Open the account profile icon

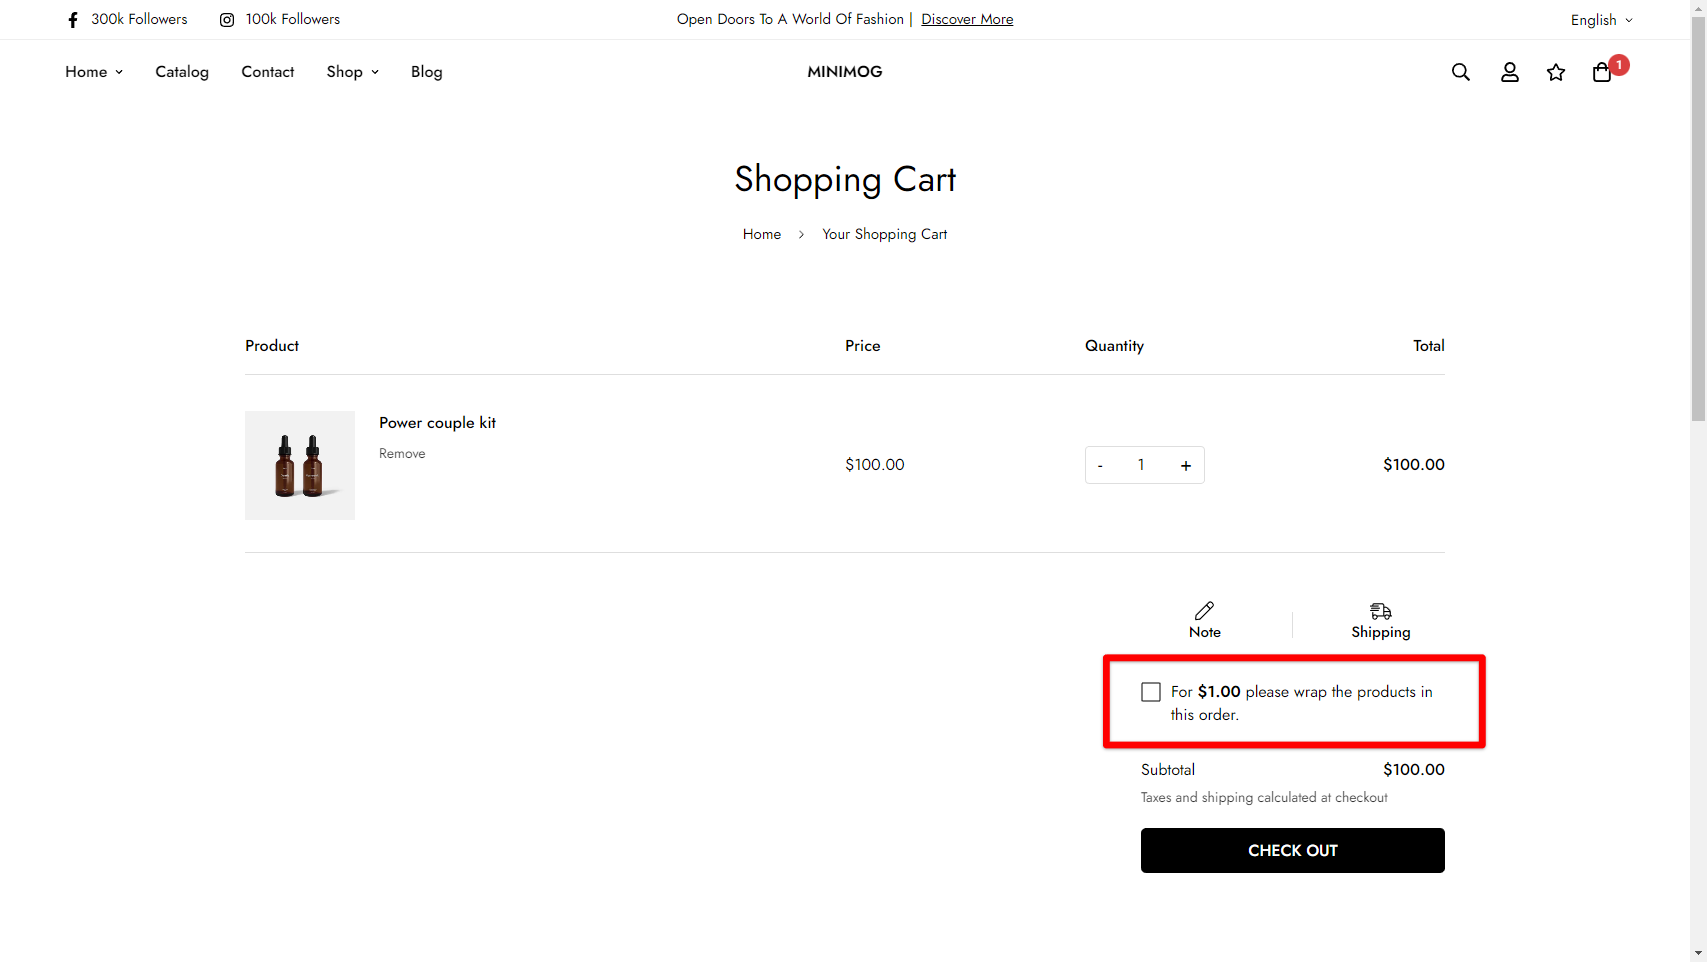click(1509, 72)
